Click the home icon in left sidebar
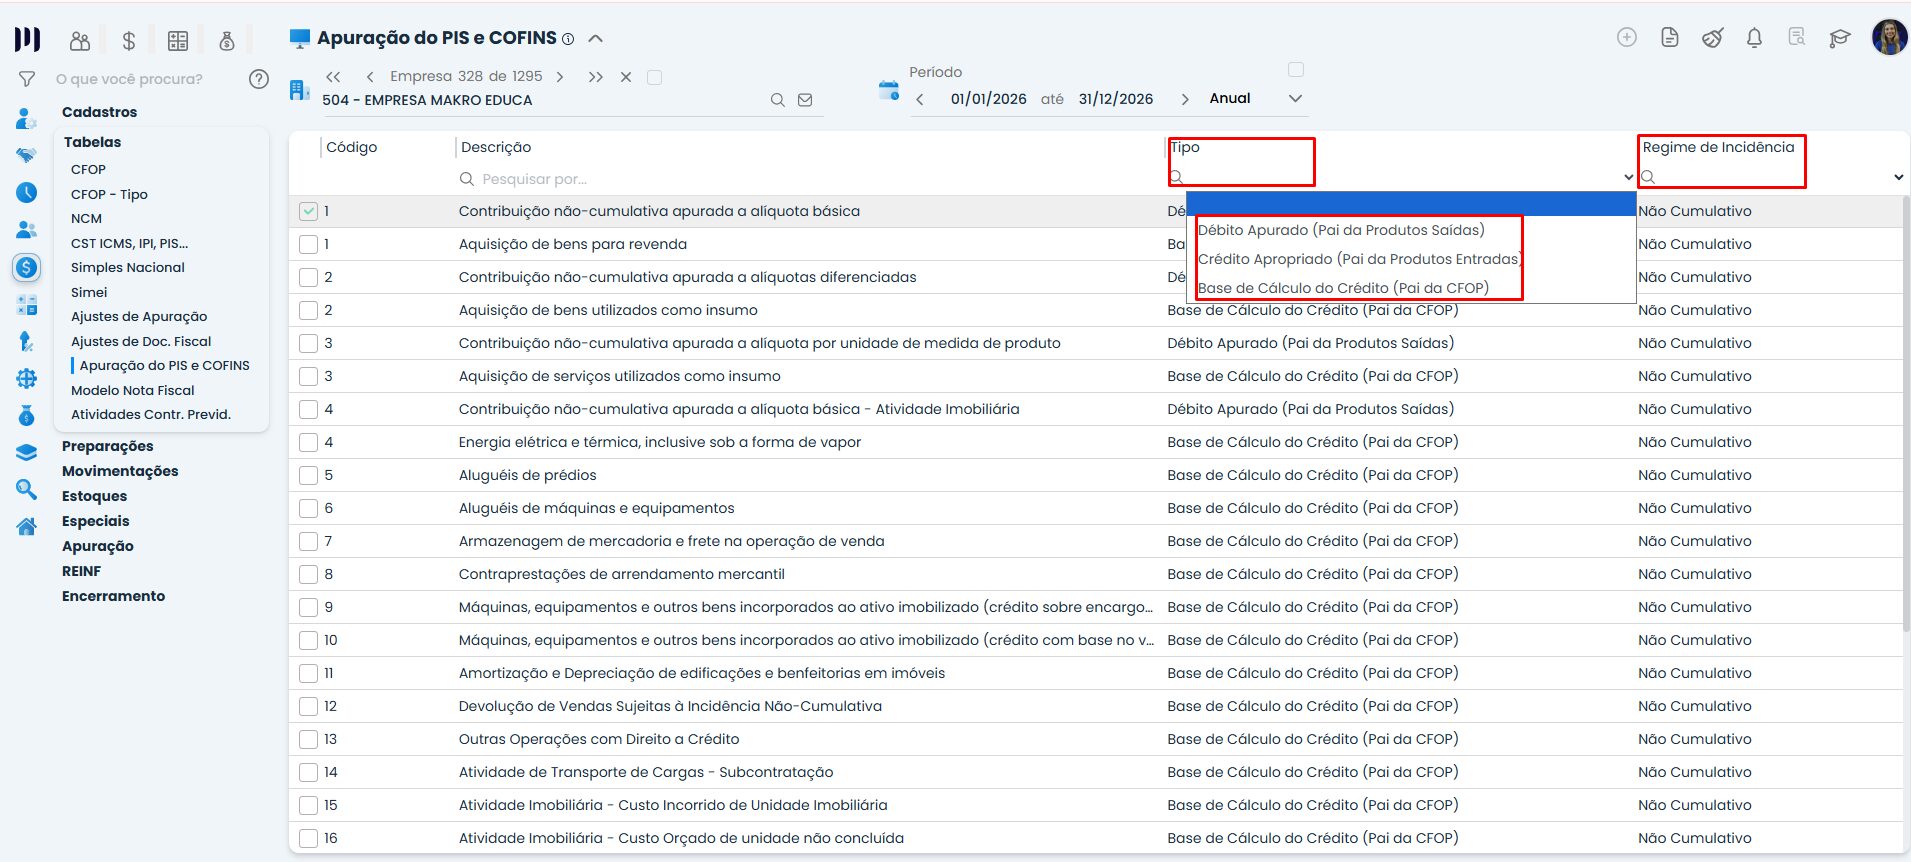 tap(27, 526)
